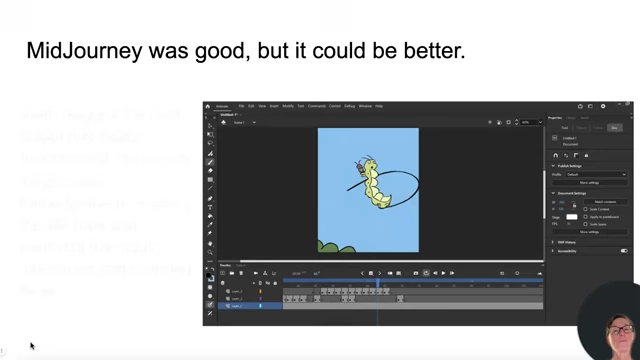This screenshot has height=360, width=640.
Task: Click the layer parenting view icon
Action: point(265,273)
